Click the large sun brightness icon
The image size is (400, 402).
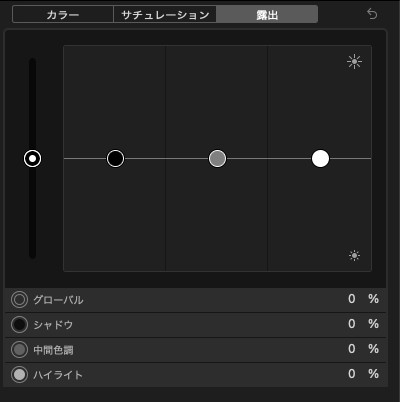tap(354, 62)
